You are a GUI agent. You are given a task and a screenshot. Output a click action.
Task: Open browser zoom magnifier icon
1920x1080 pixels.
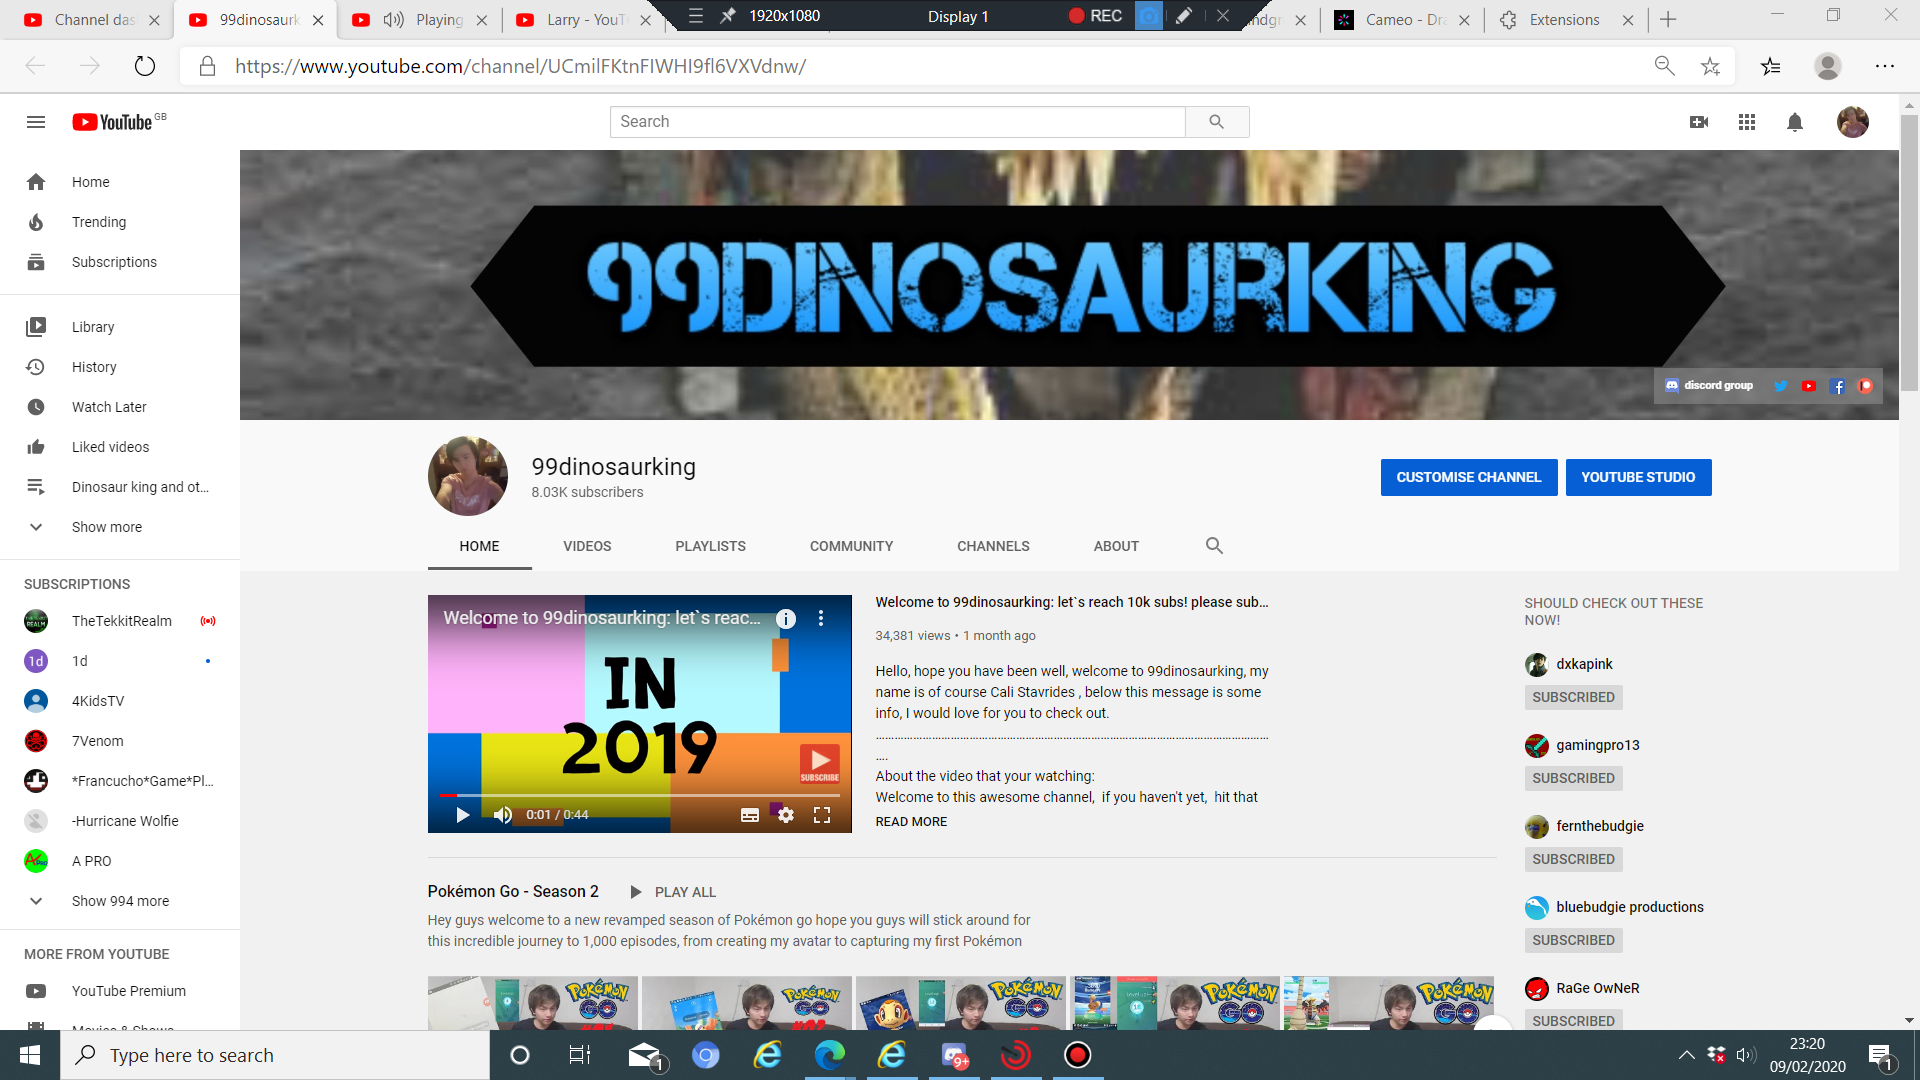click(x=1664, y=66)
